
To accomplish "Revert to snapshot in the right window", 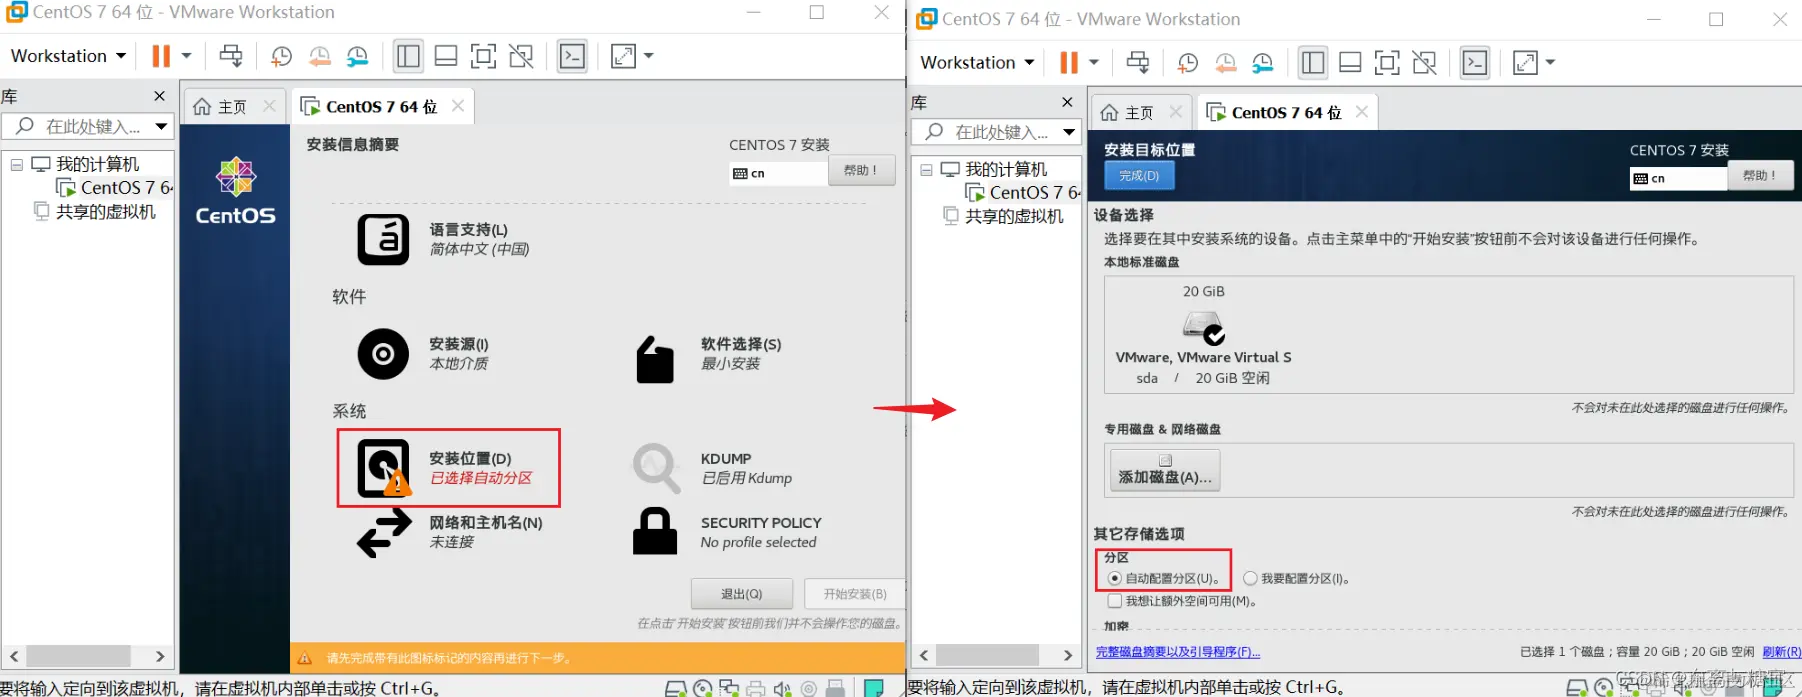I will [1226, 62].
